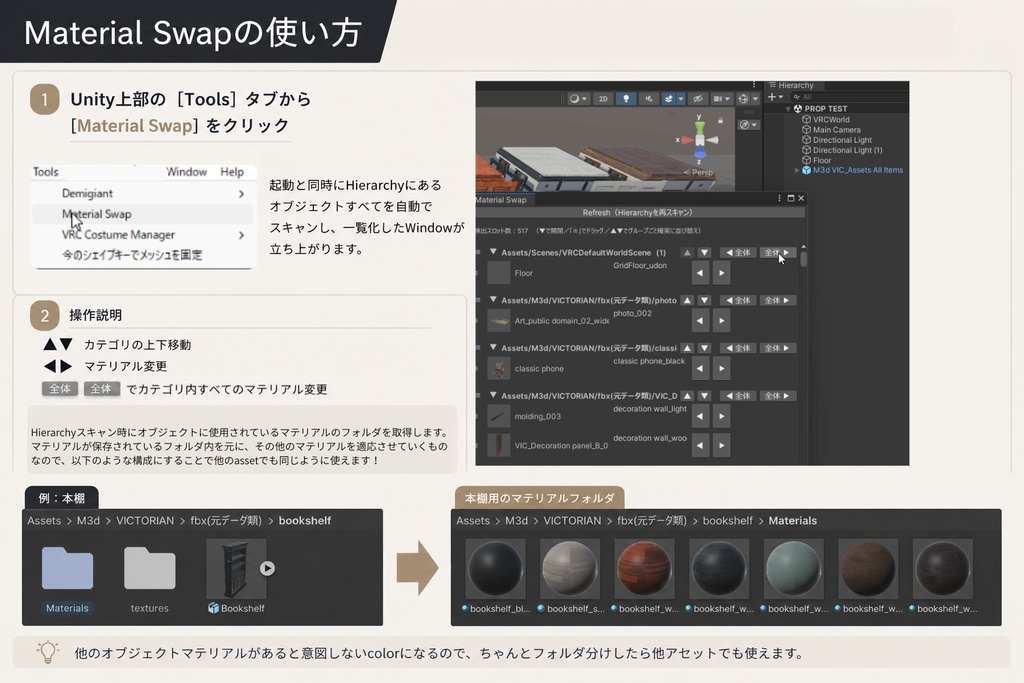The height and width of the screenshot is (683, 1024).
Task: Select the bookshelf_bl... black material sphere
Action: 496,569
